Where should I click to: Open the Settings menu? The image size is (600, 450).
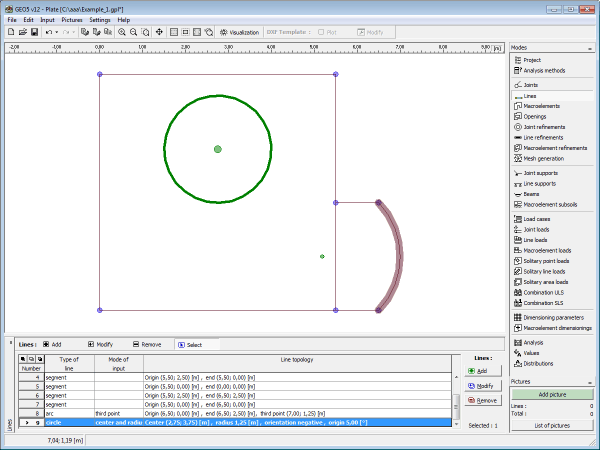coord(100,19)
